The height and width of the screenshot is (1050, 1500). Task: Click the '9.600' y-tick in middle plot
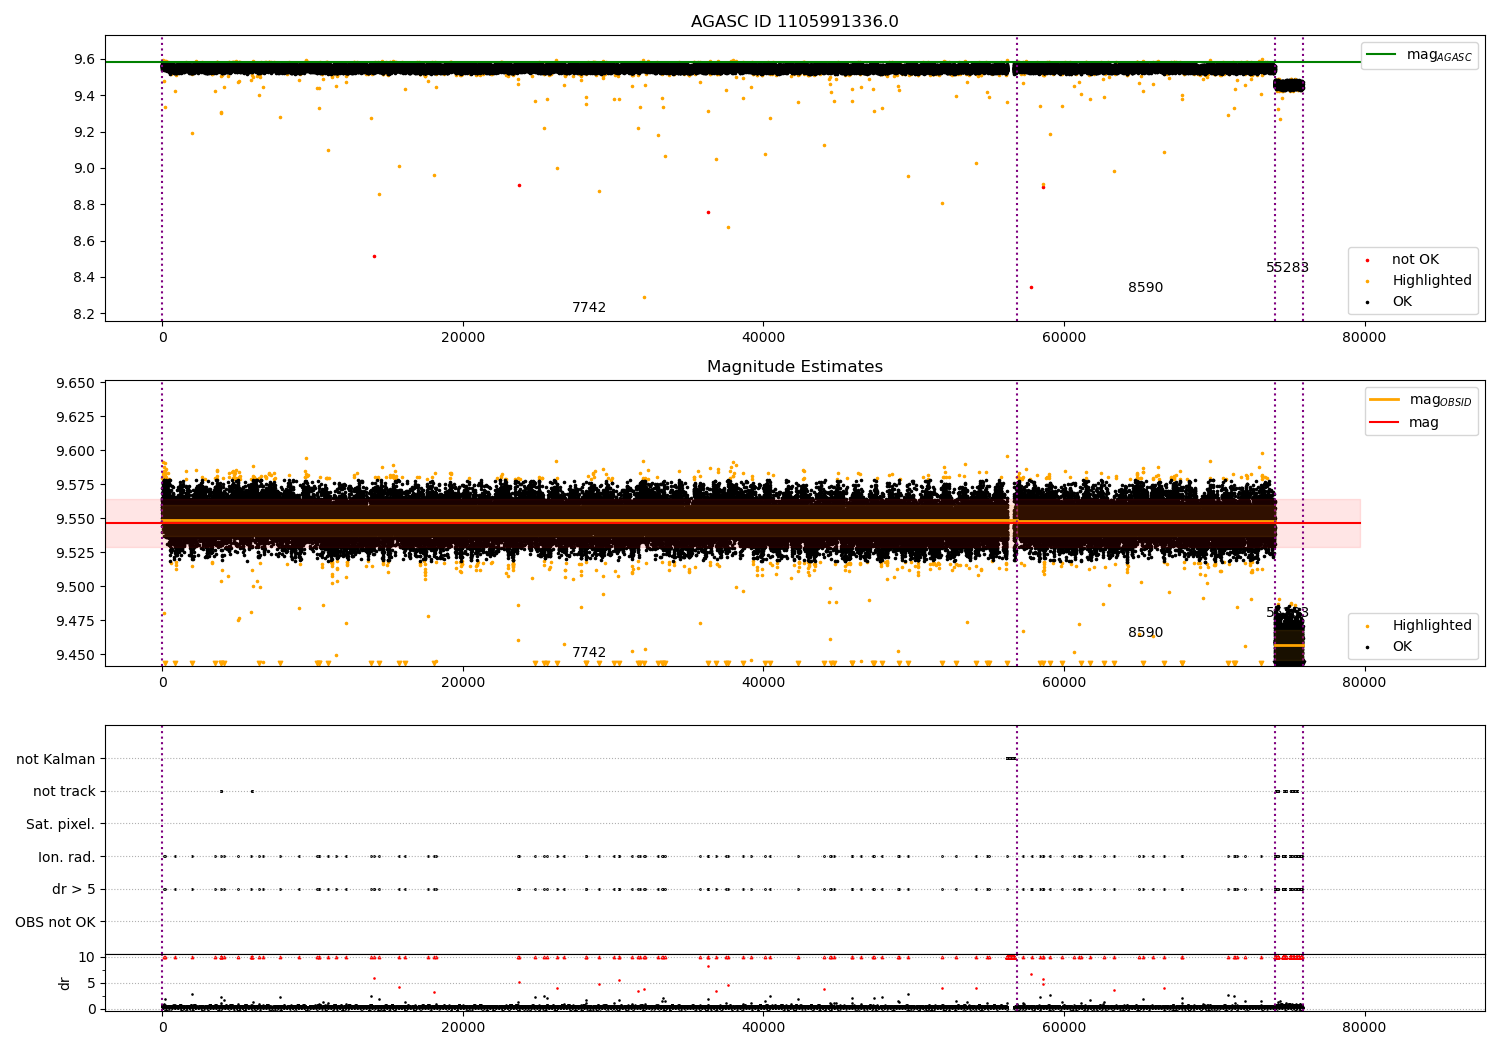[76, 451]
